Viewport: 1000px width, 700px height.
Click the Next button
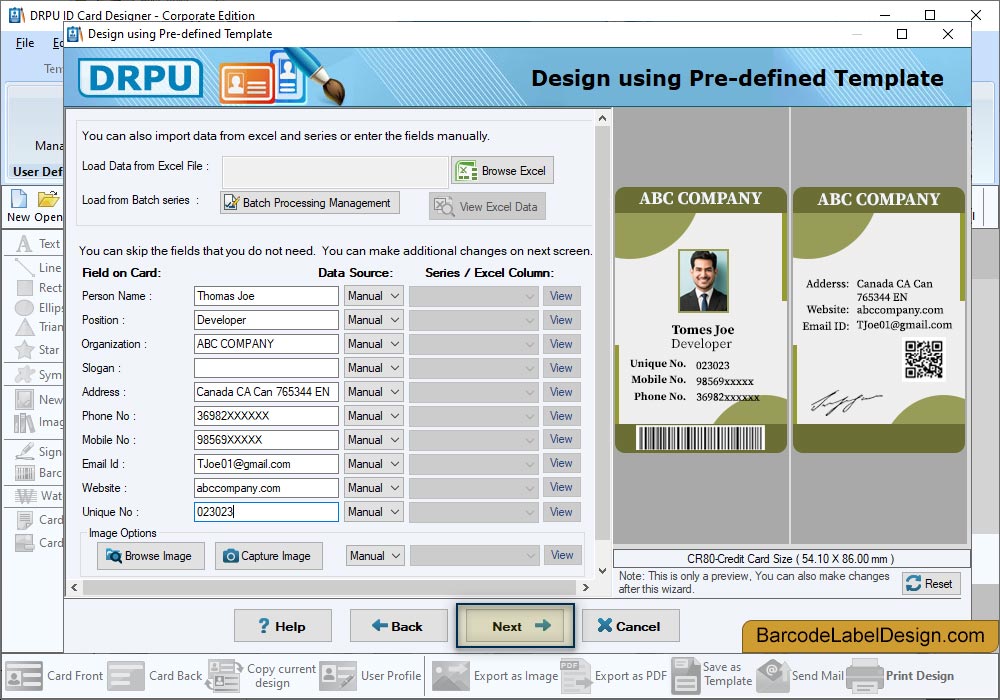coord(515,626)
